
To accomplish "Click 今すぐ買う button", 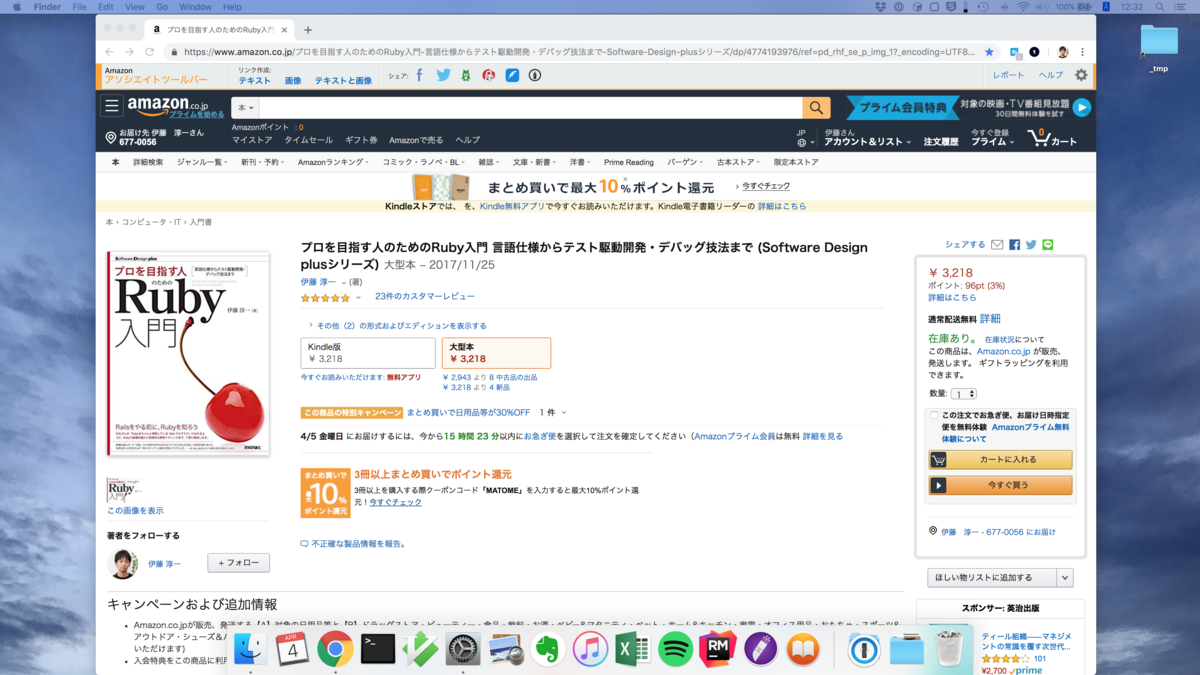I will 1000,485.
